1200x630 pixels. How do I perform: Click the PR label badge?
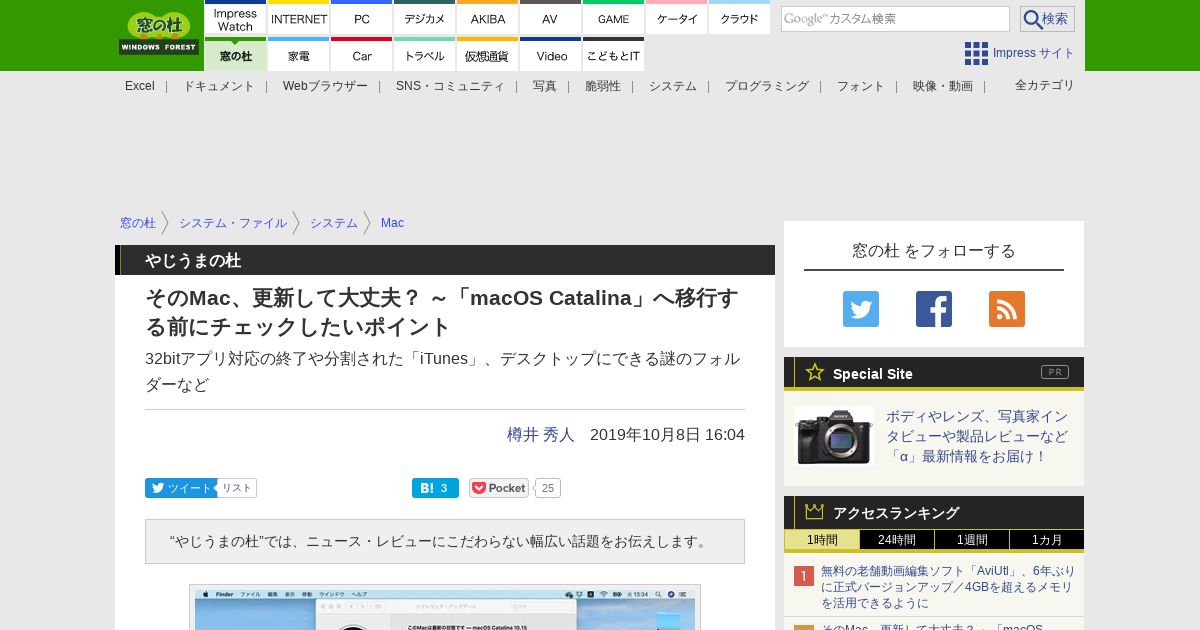[1055, 372]
